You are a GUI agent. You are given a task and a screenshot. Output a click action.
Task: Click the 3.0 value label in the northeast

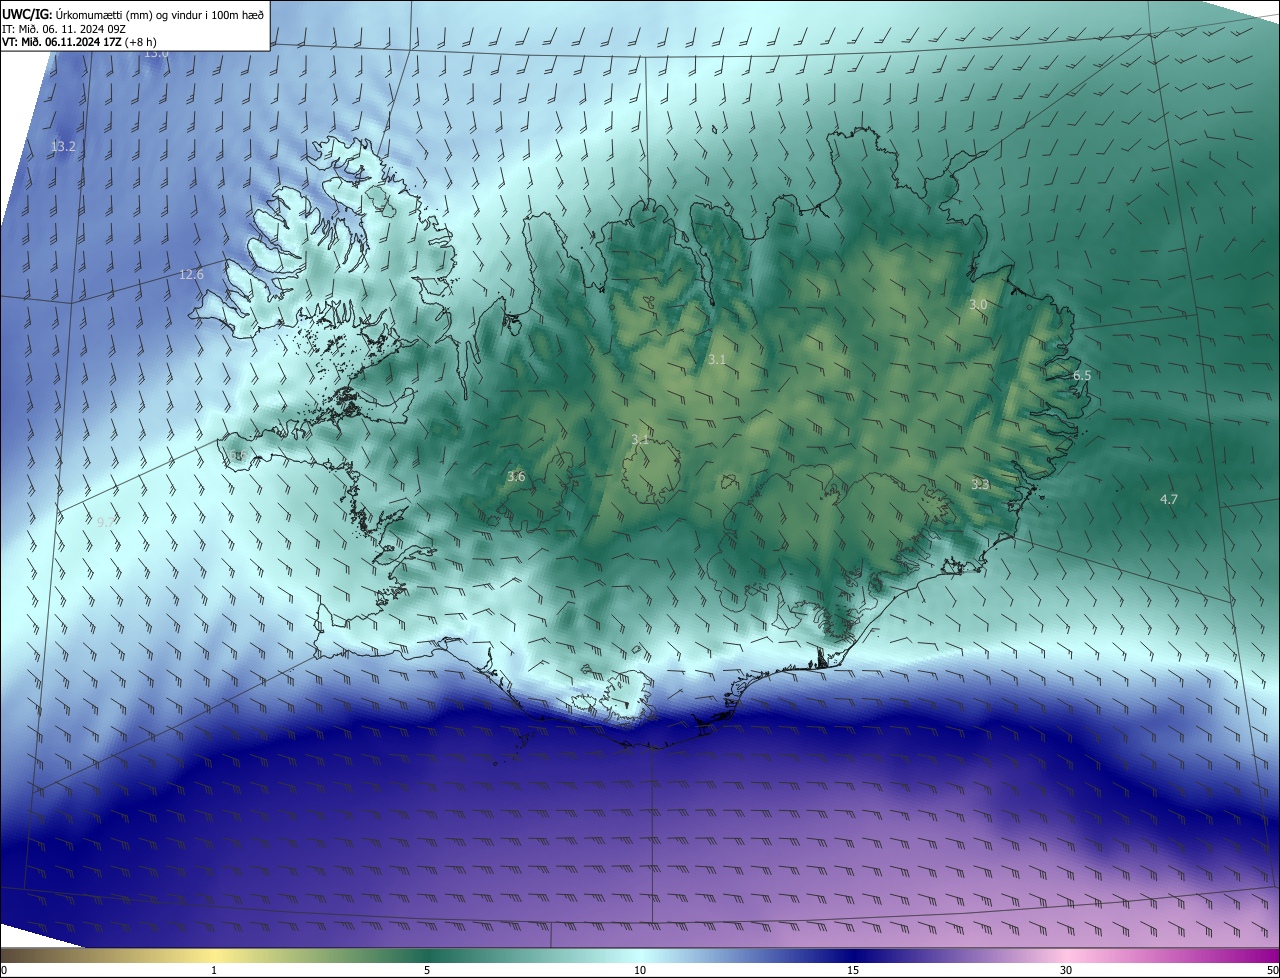978,304
